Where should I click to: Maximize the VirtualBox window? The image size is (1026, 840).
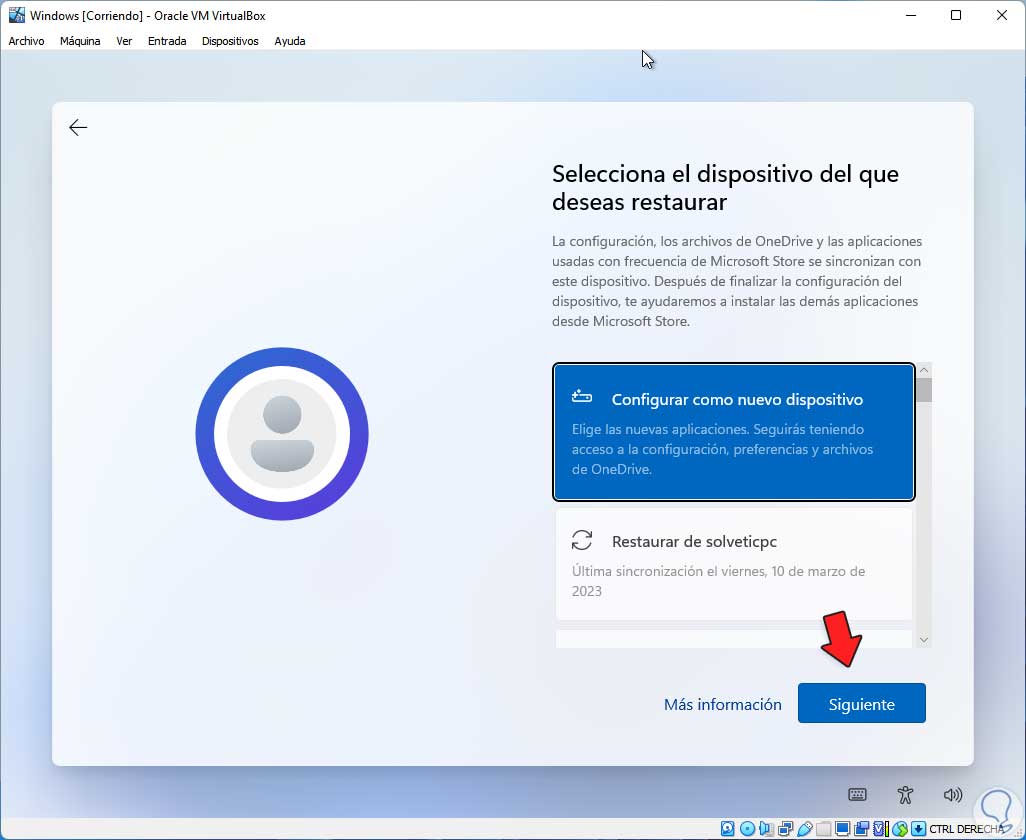point(956,15)
